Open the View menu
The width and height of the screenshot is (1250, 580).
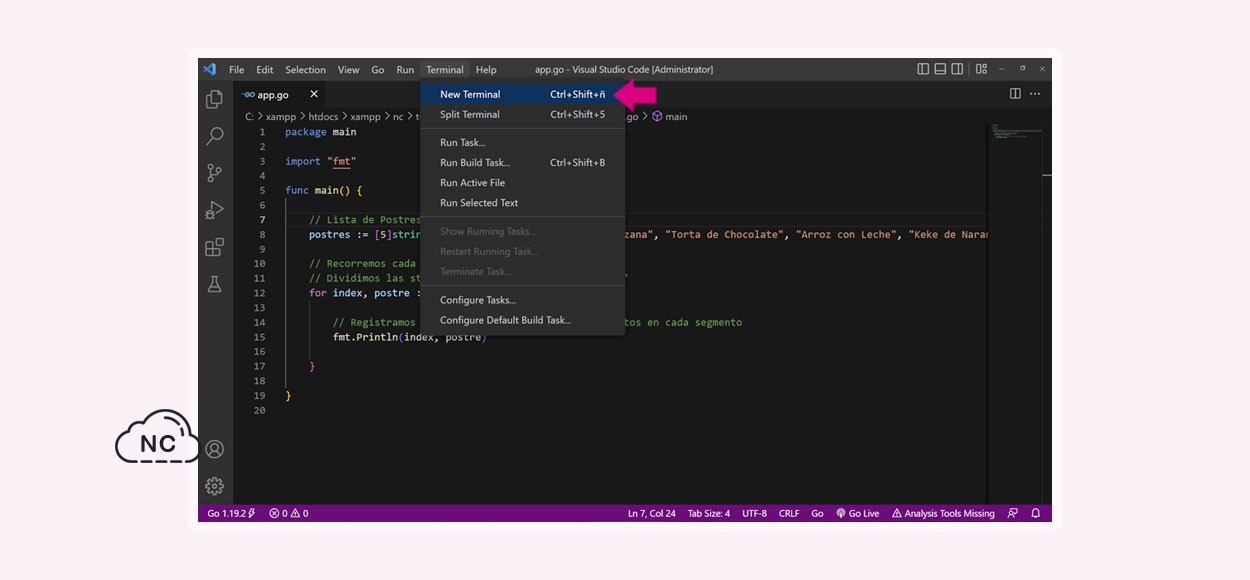tap(348, 70)
